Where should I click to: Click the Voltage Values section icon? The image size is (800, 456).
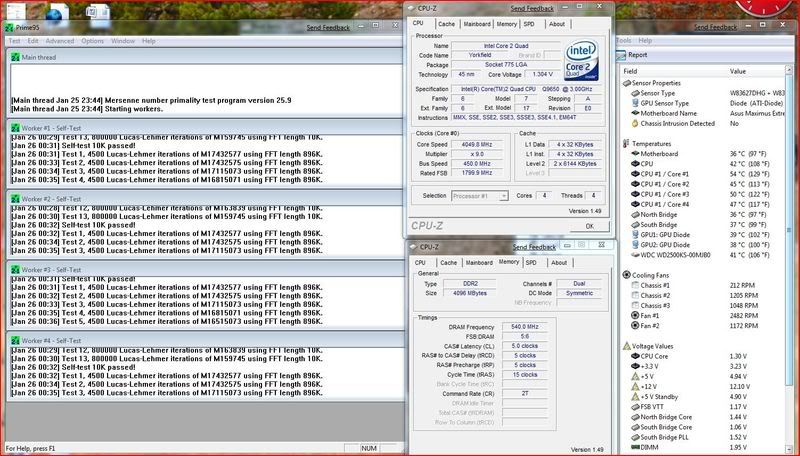627,346
